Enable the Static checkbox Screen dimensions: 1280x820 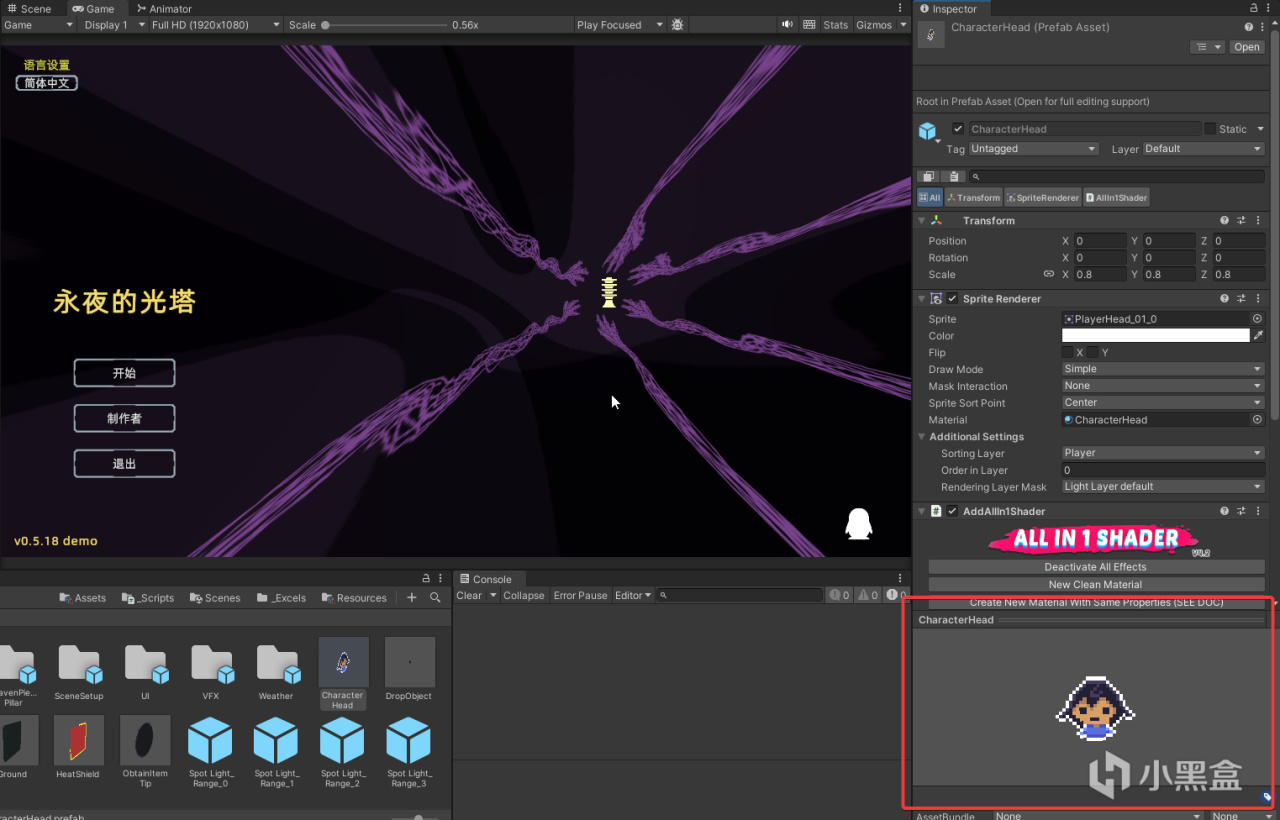point(1210,129)
